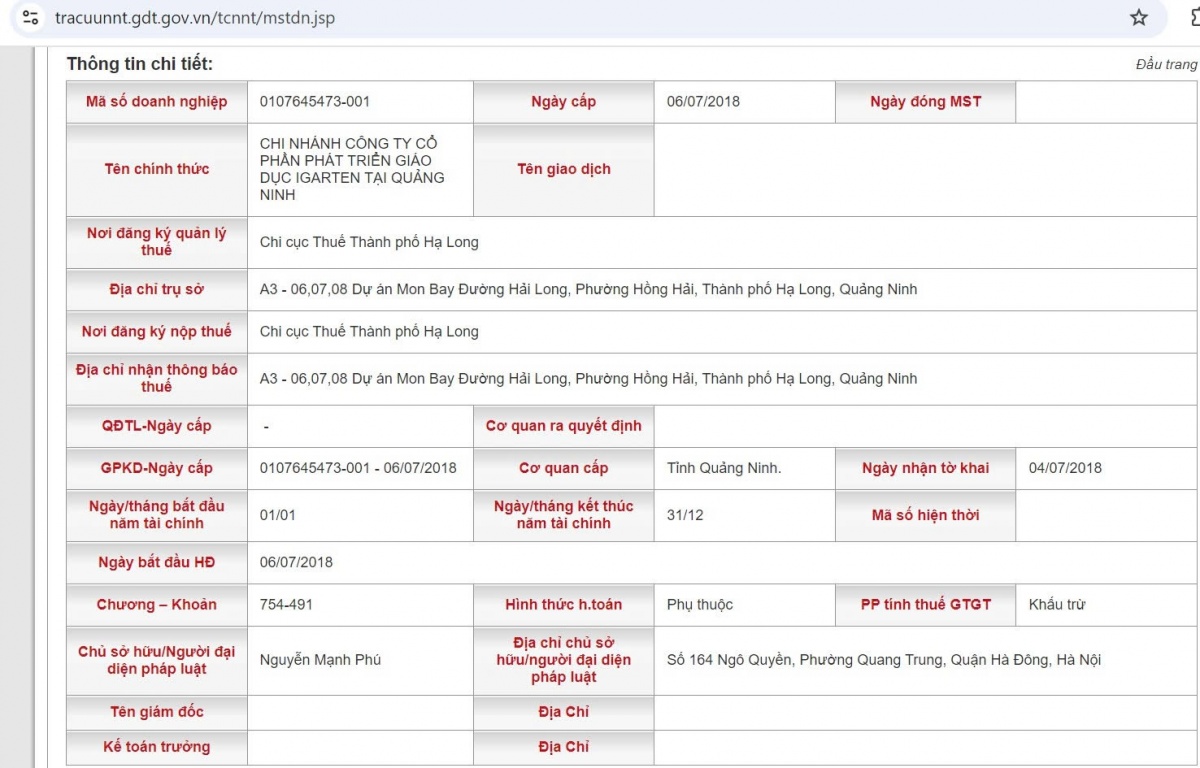Click the official company name CHI NHÁNH text
1200x768 pixels.
coord(348,169)
